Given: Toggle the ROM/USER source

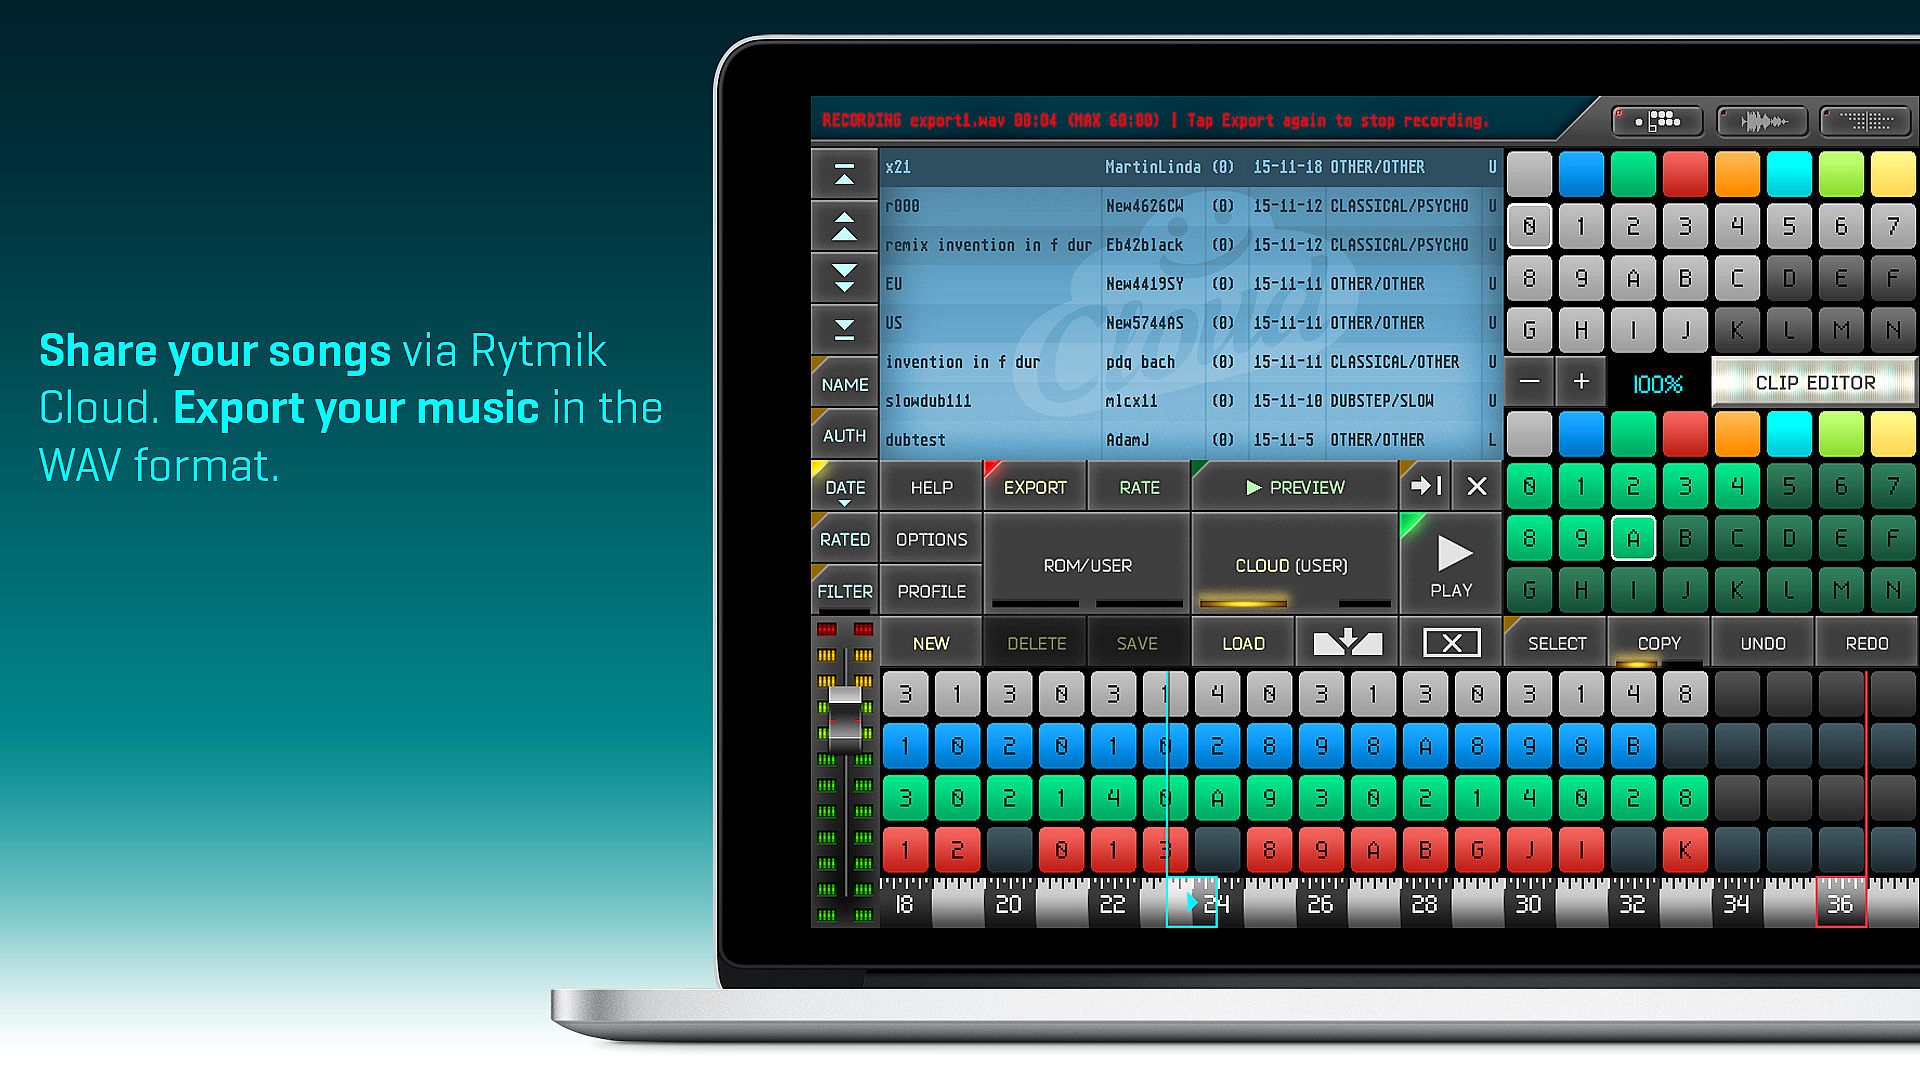Looking at the screenshot, I should 1087,565.
